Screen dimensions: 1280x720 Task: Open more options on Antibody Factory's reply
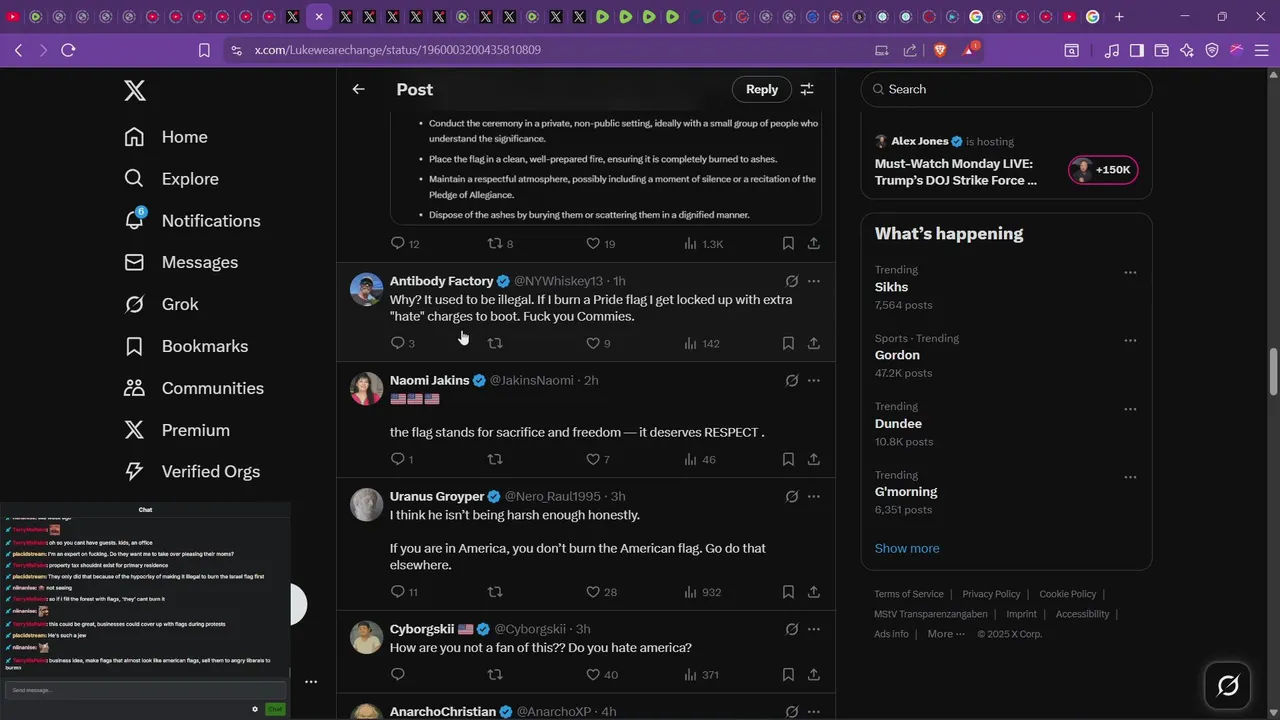point(814,281)
